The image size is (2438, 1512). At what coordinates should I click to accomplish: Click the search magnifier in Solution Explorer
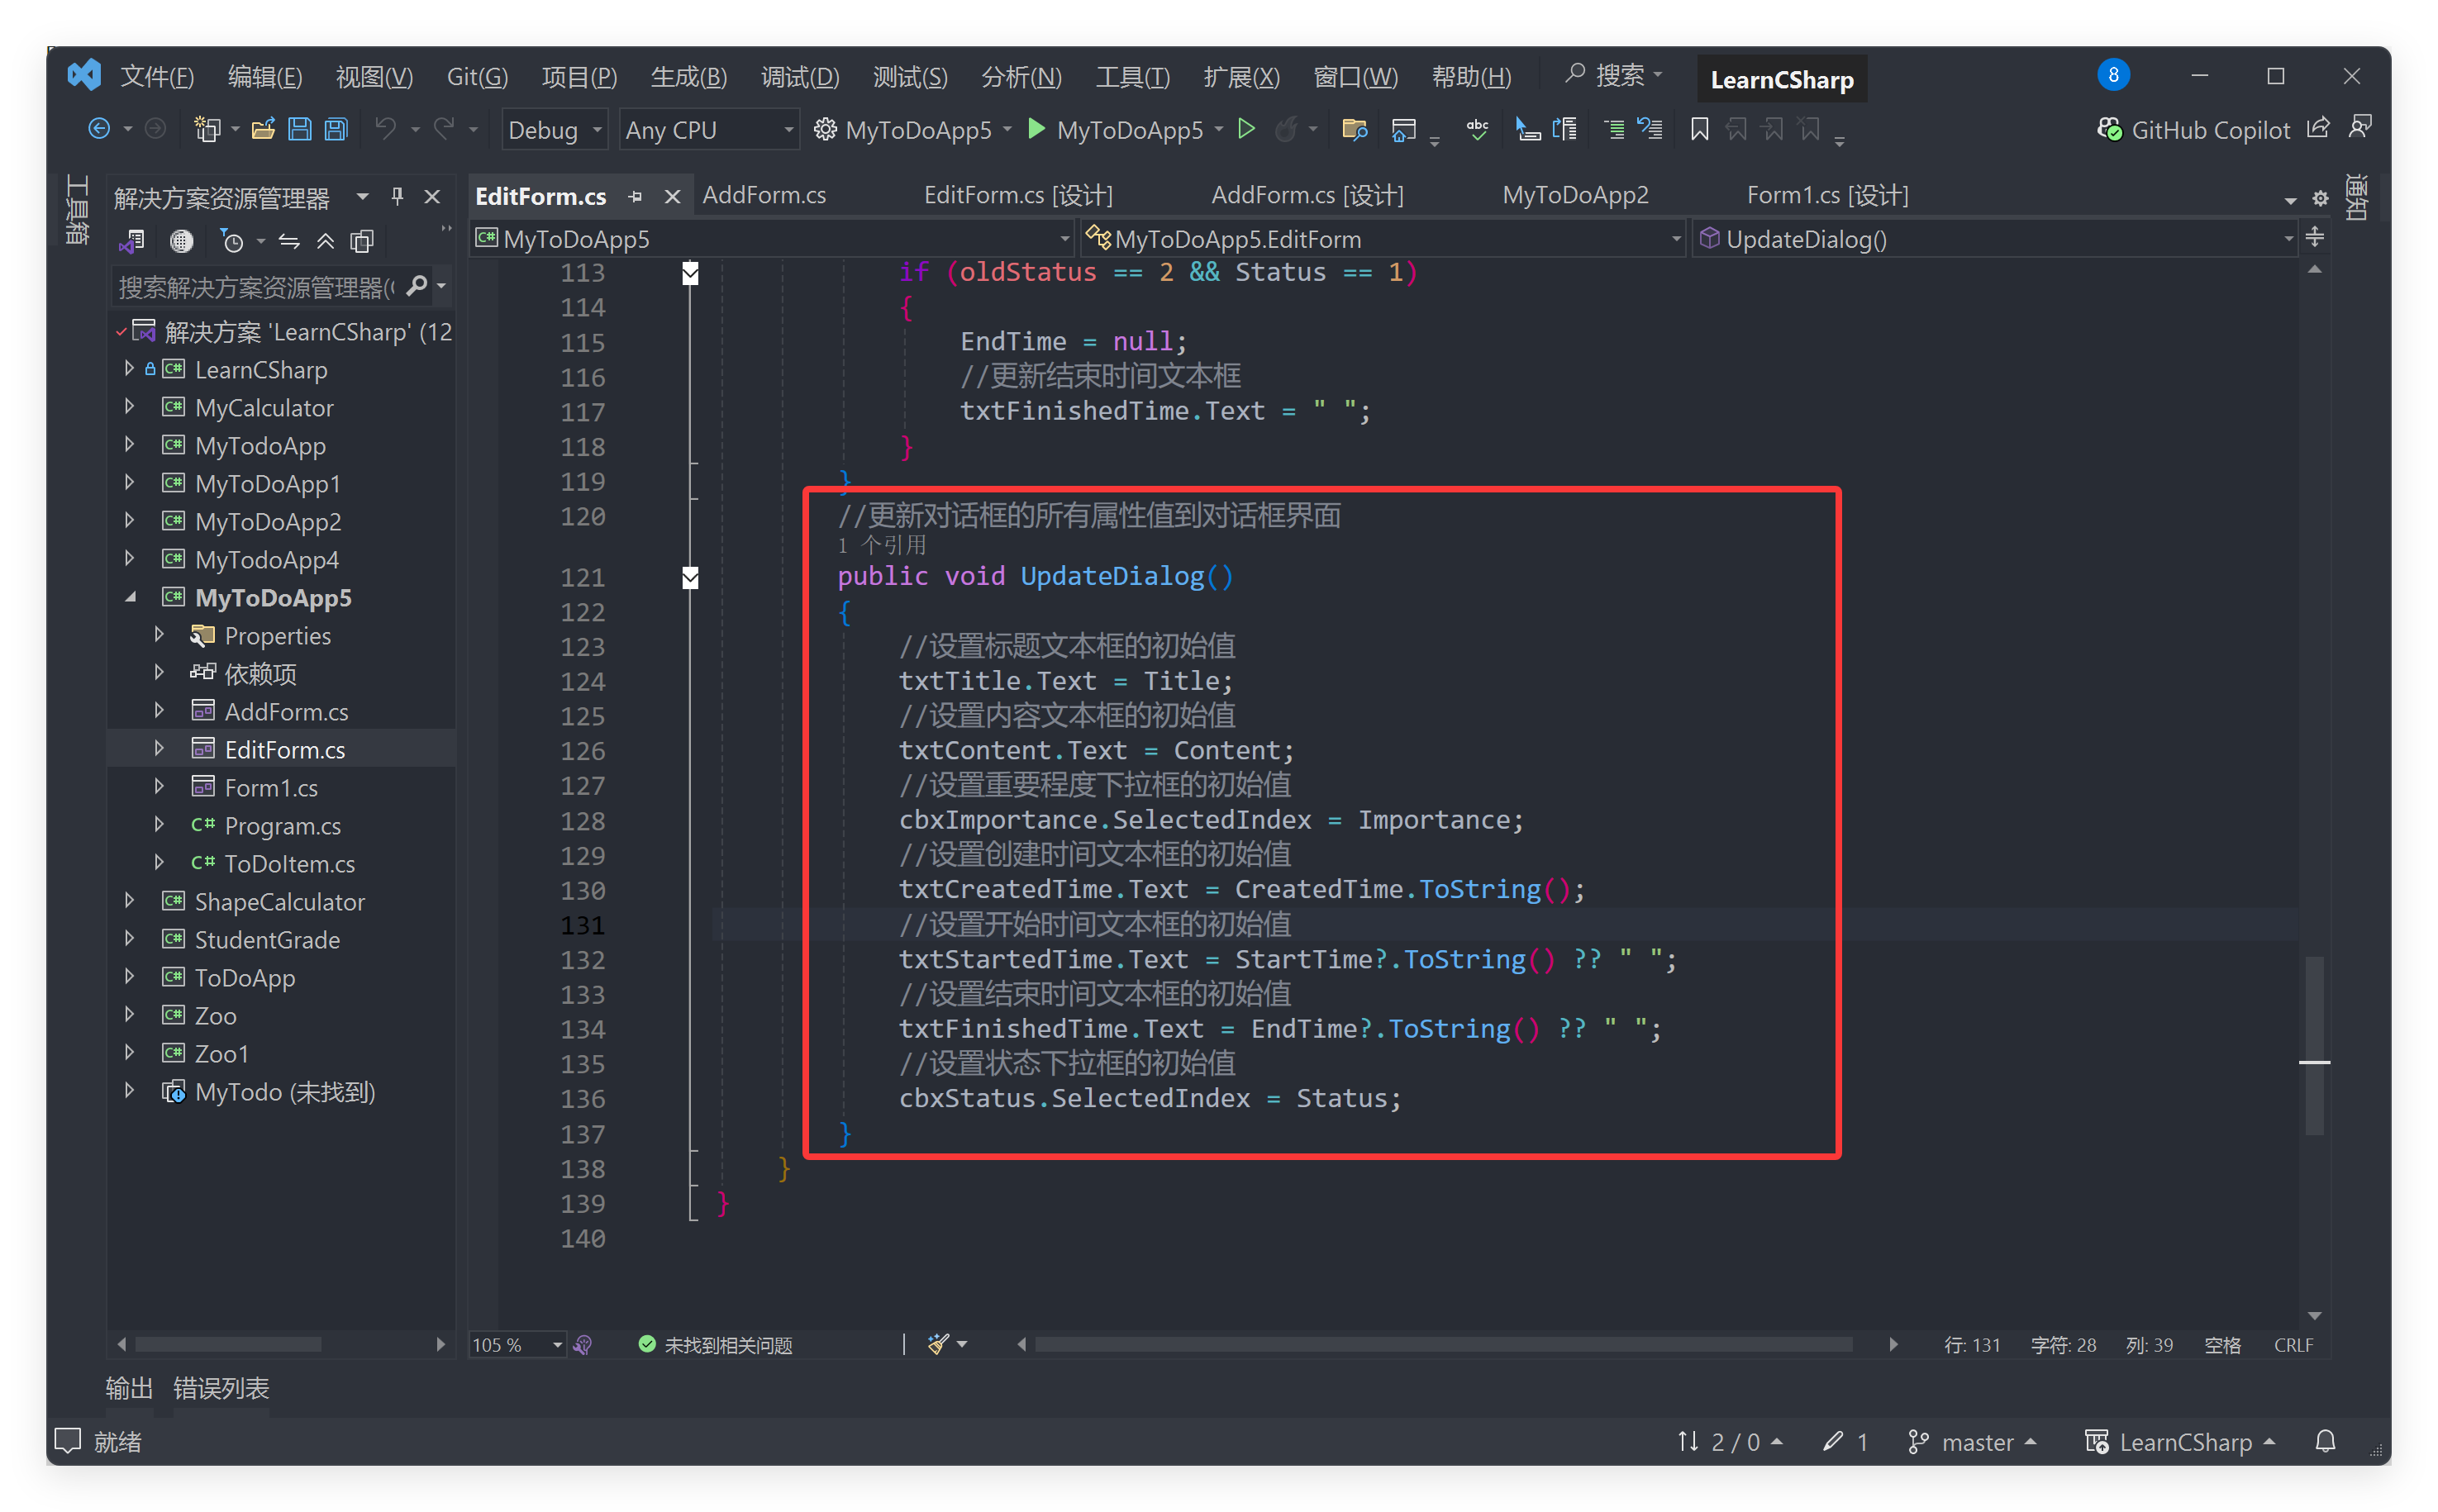[417, 287]
